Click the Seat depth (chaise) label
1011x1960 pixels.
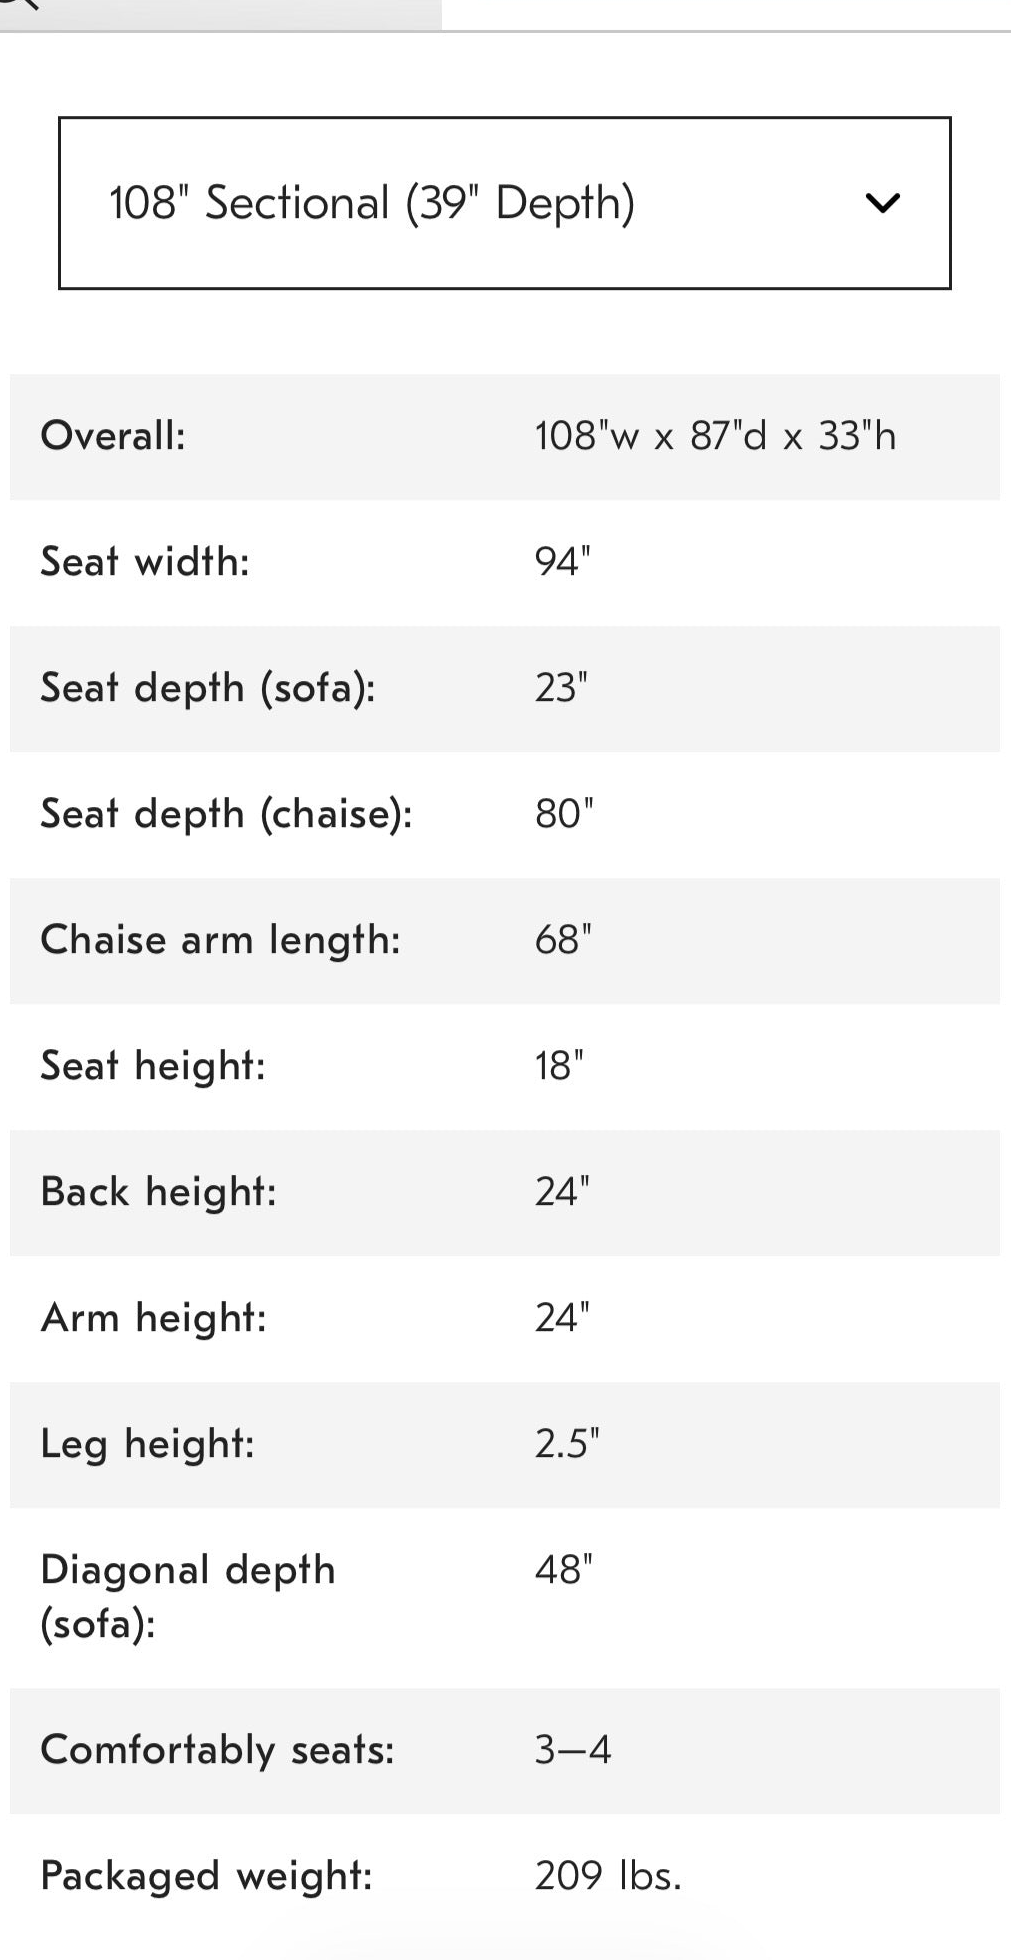226,815
